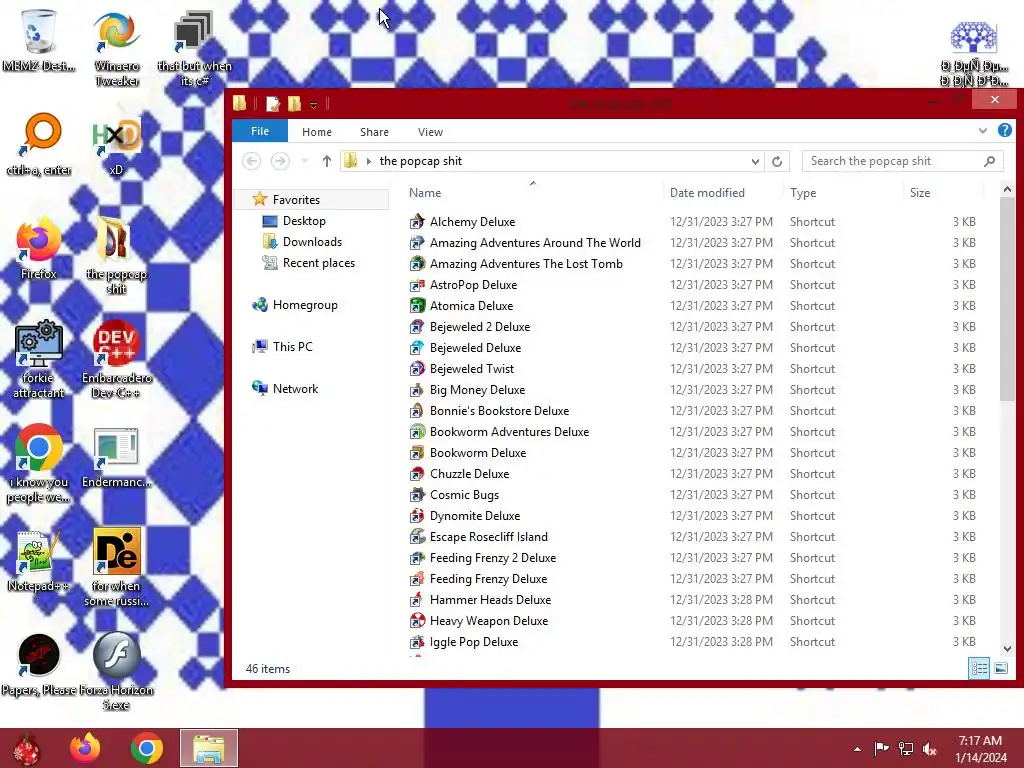Viewport: 1024px width, 768px height.
Task: Select the Alchemy Deluxe shortcut icon
Action: 417,222
